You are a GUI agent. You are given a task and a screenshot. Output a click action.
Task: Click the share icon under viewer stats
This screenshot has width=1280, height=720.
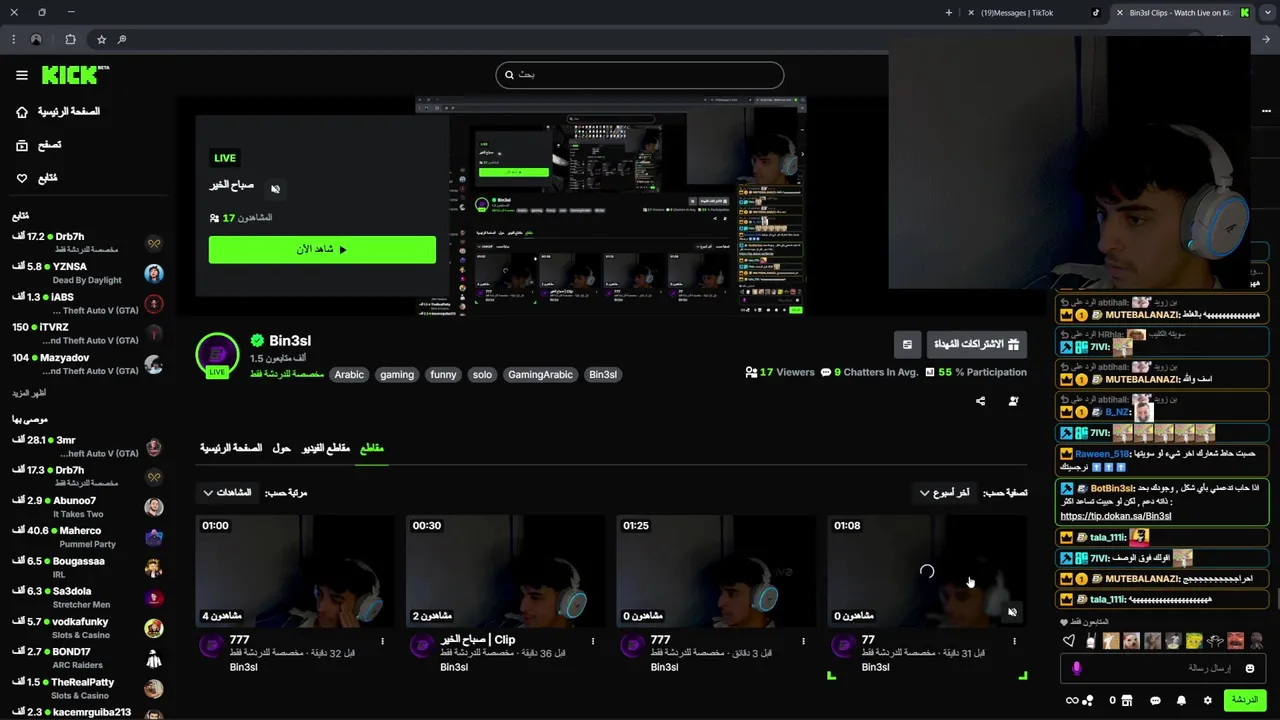tap(980, 401)
